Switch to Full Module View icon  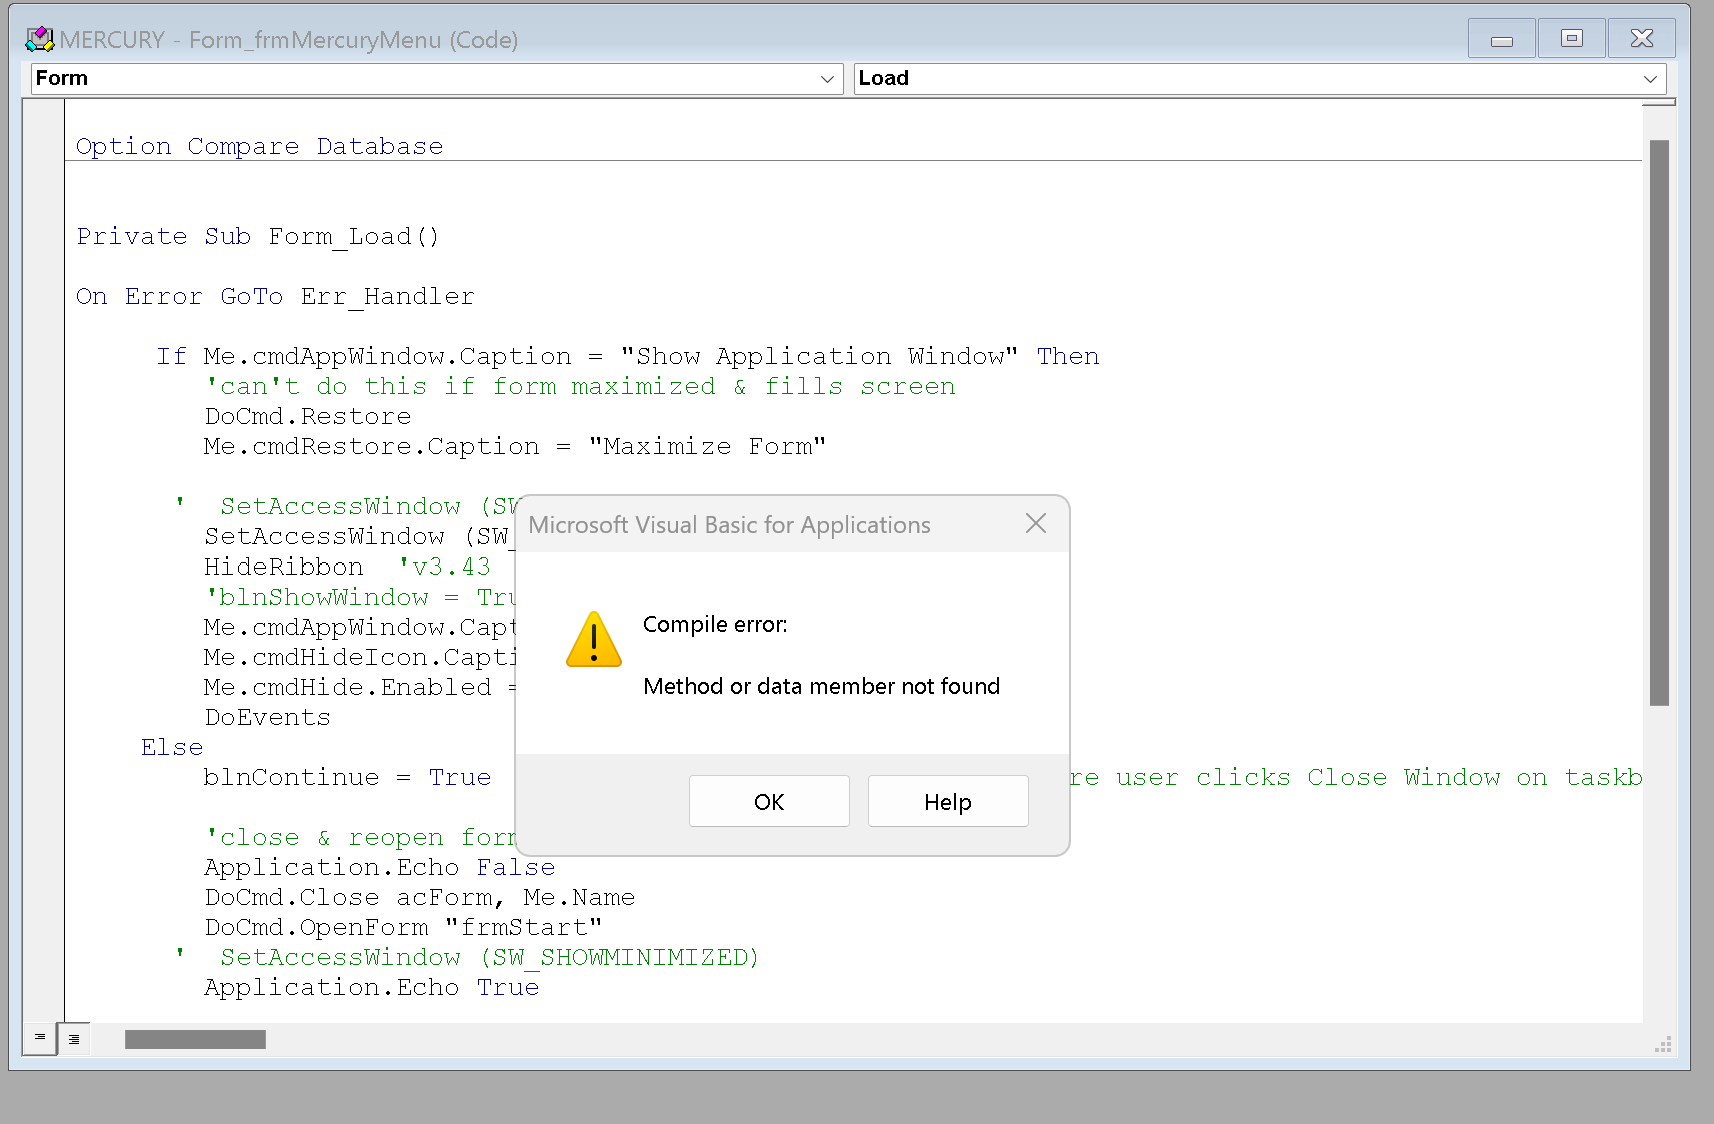click(74, 1039)
